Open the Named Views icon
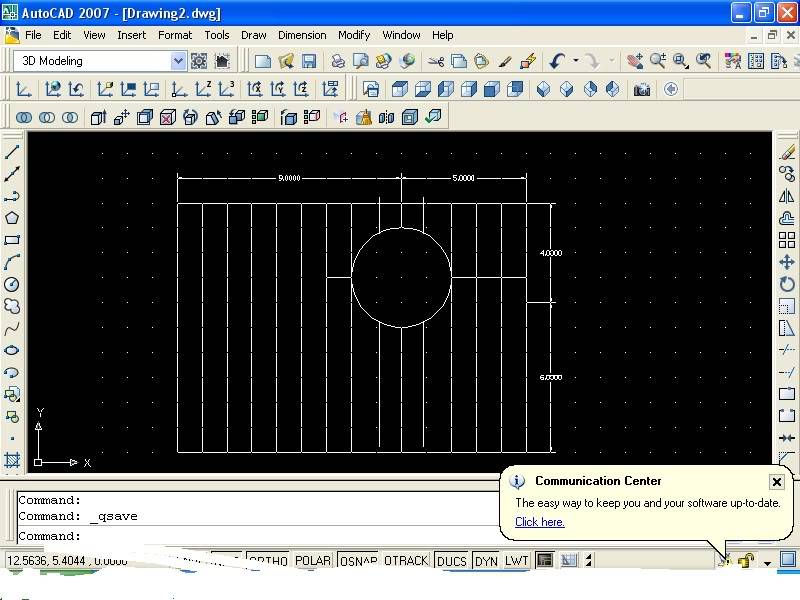 371,90
